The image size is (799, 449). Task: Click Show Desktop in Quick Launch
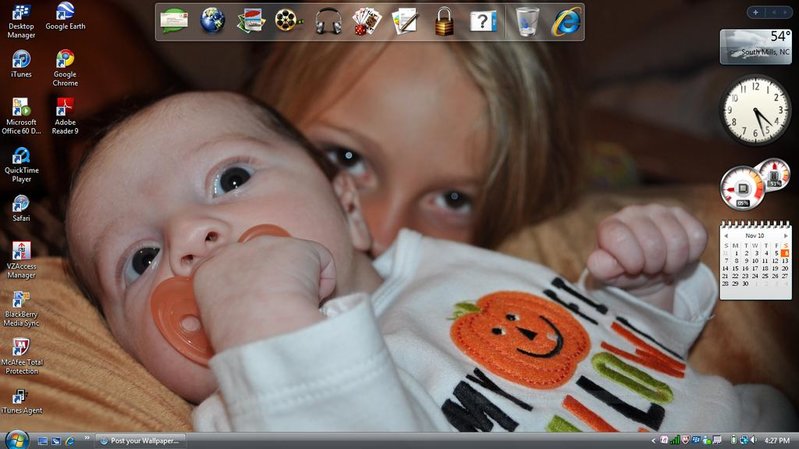pos(43,441)
